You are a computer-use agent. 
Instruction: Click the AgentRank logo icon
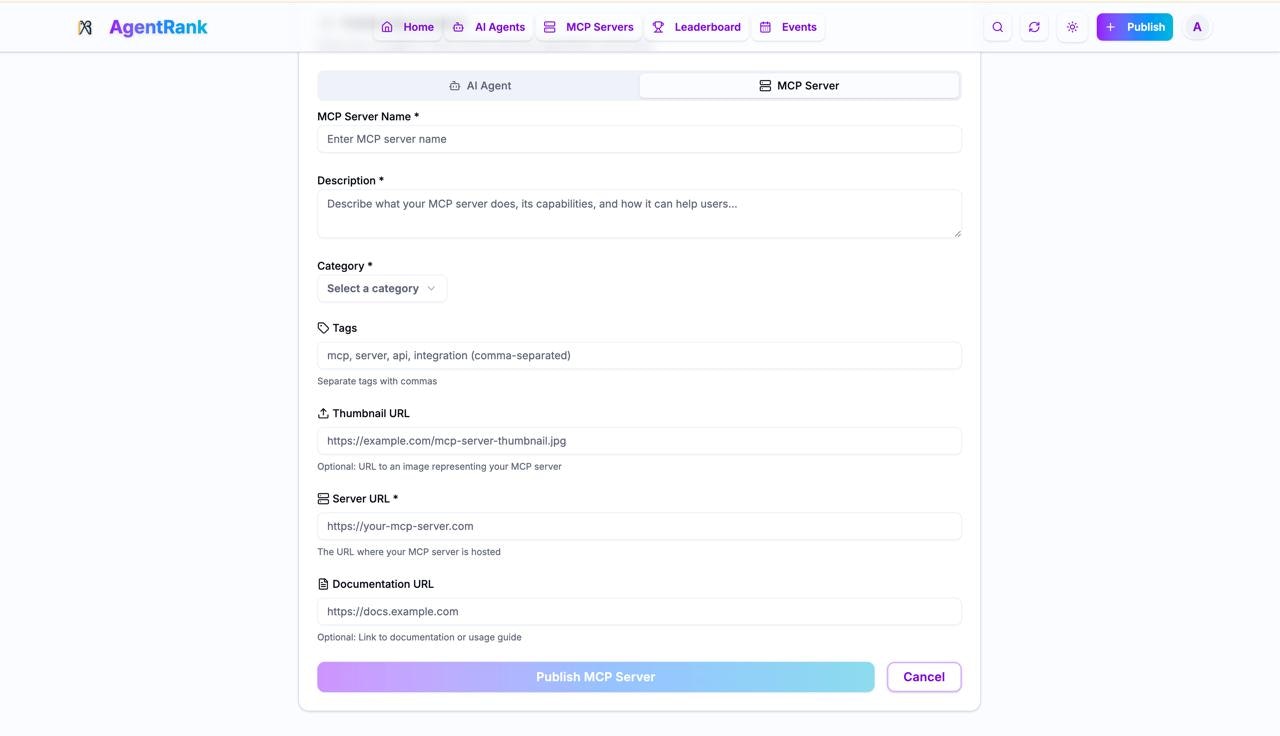[x=85, y=27]
